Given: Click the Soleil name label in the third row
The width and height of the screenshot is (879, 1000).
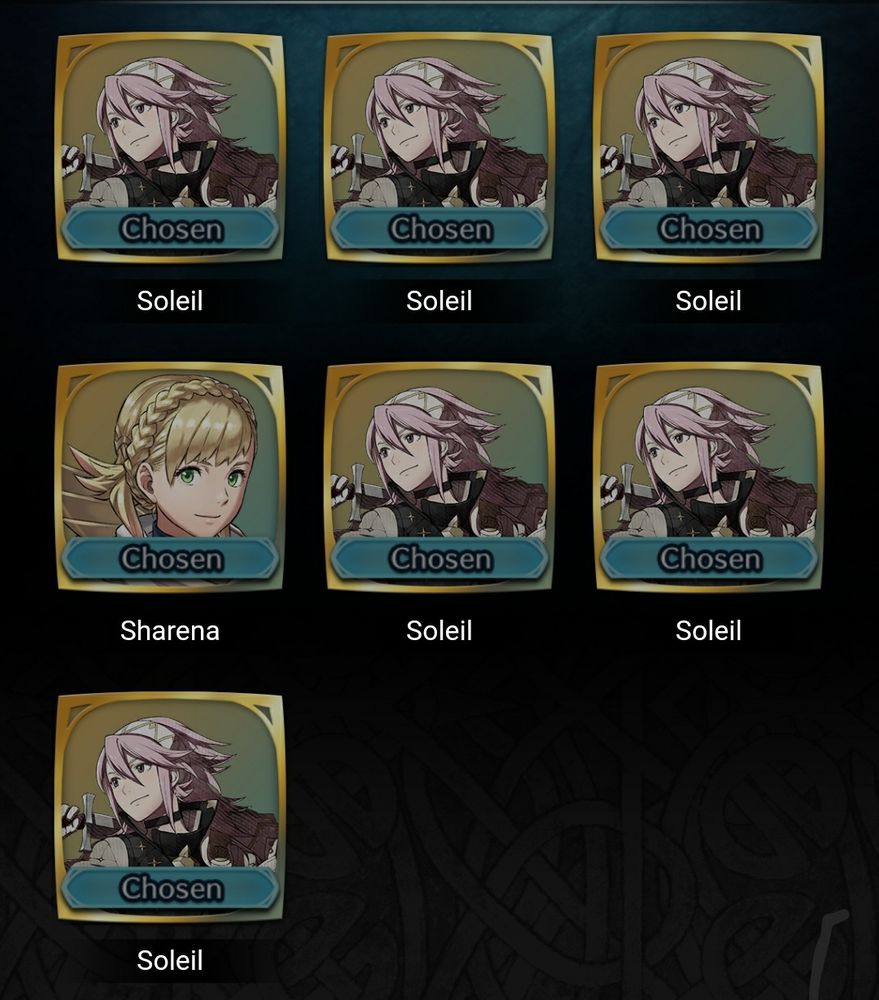Looking at the screenshot, I should click(x=170, y=960).
